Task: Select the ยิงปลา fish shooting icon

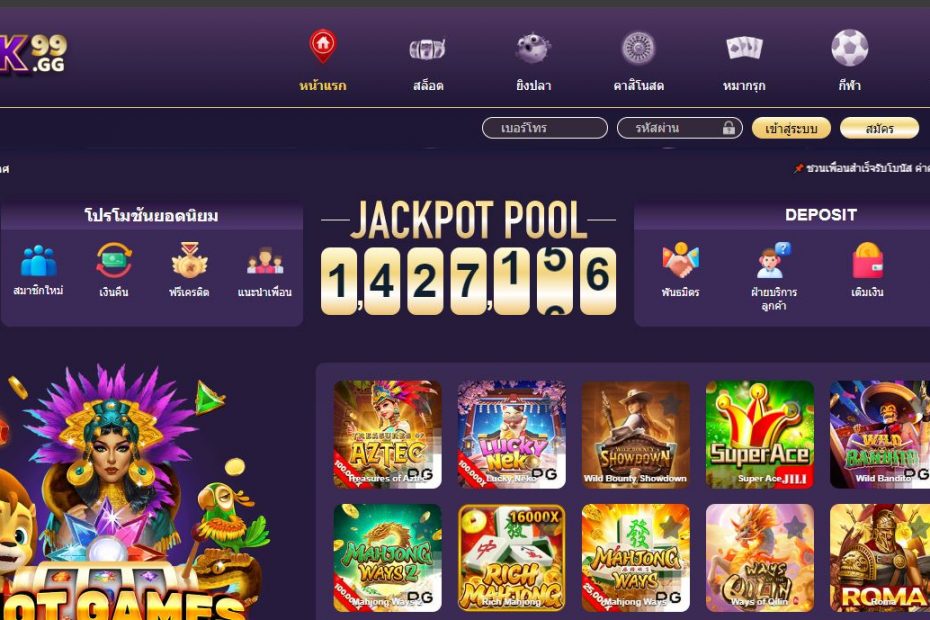Action: (x=533, y=47)
